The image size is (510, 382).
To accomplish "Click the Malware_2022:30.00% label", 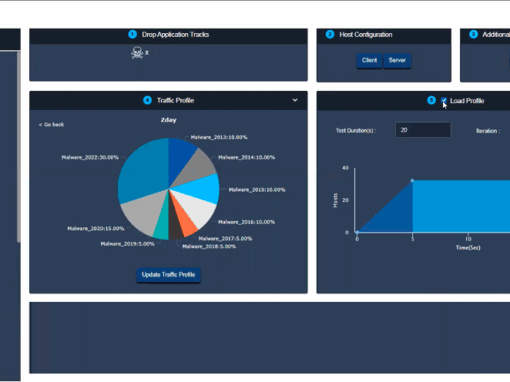I will coord(90,157).
